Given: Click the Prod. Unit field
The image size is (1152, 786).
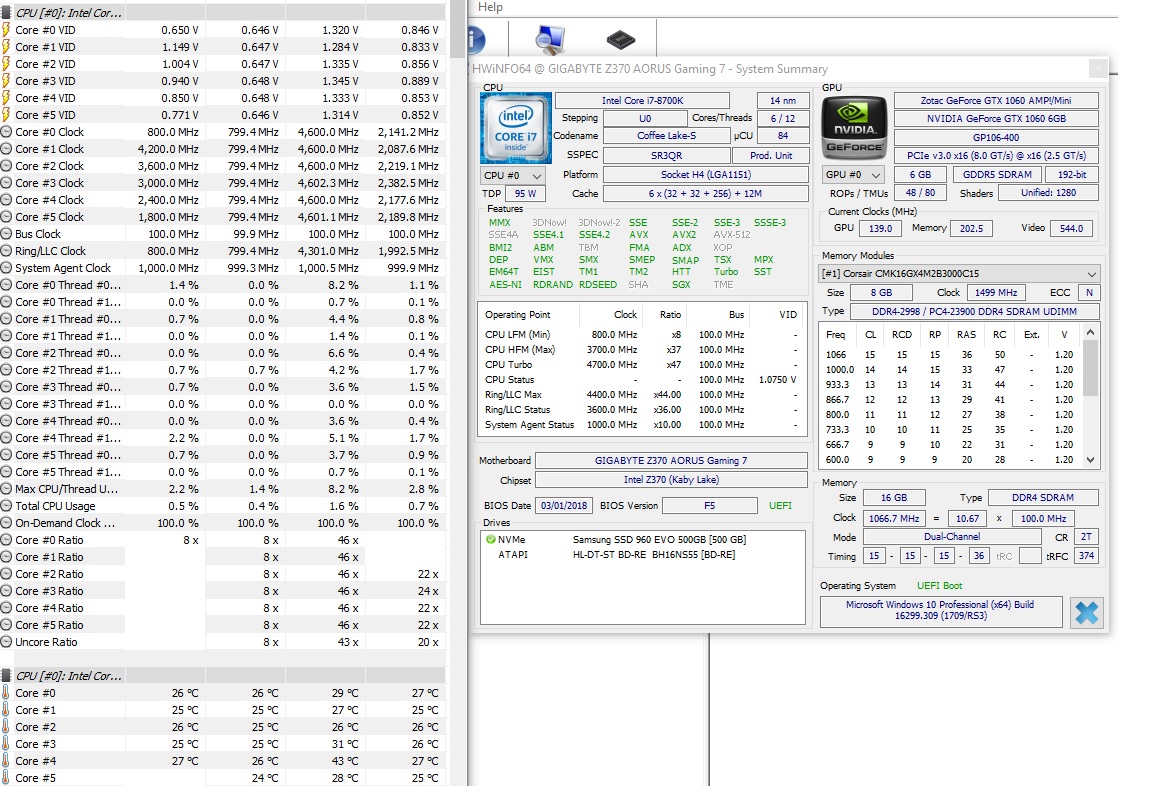Looking at the screenshot, I should pyautogui.click(x=771, y=155).
